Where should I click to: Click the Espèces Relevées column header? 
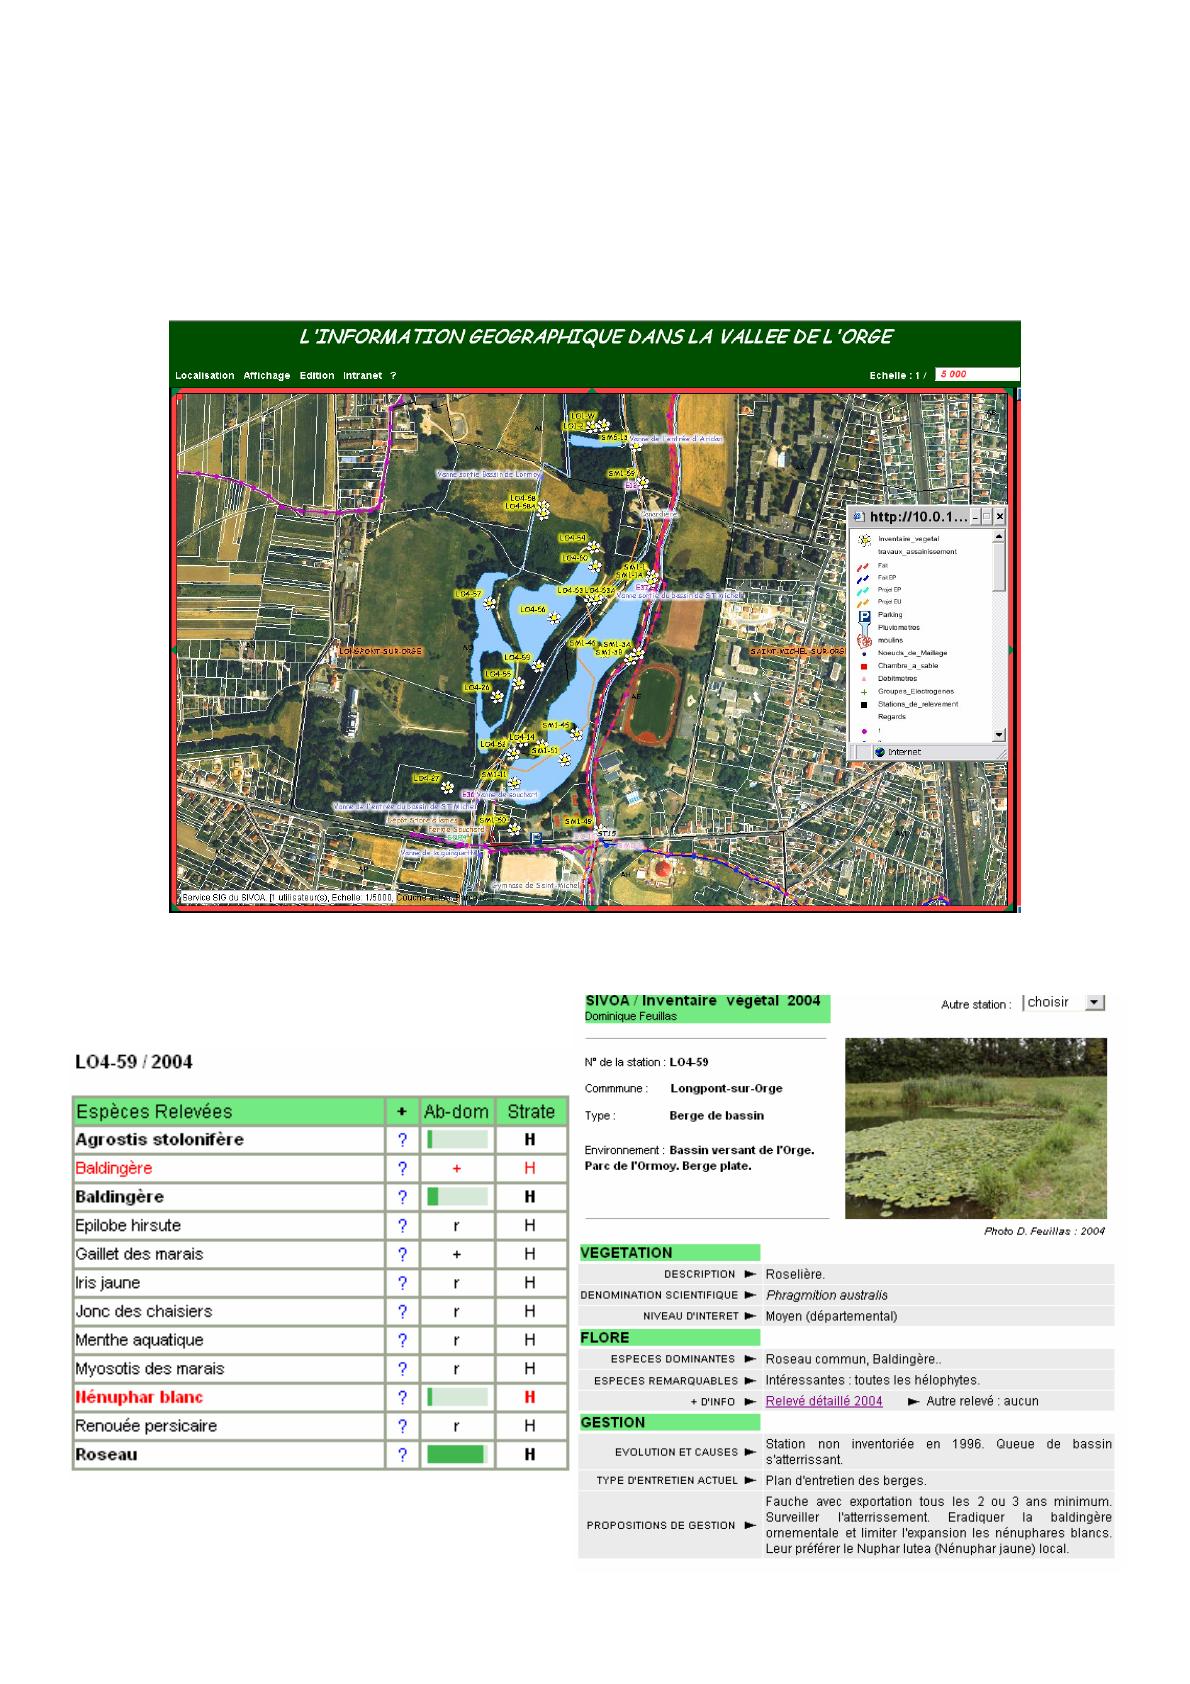click(229, 1111)
